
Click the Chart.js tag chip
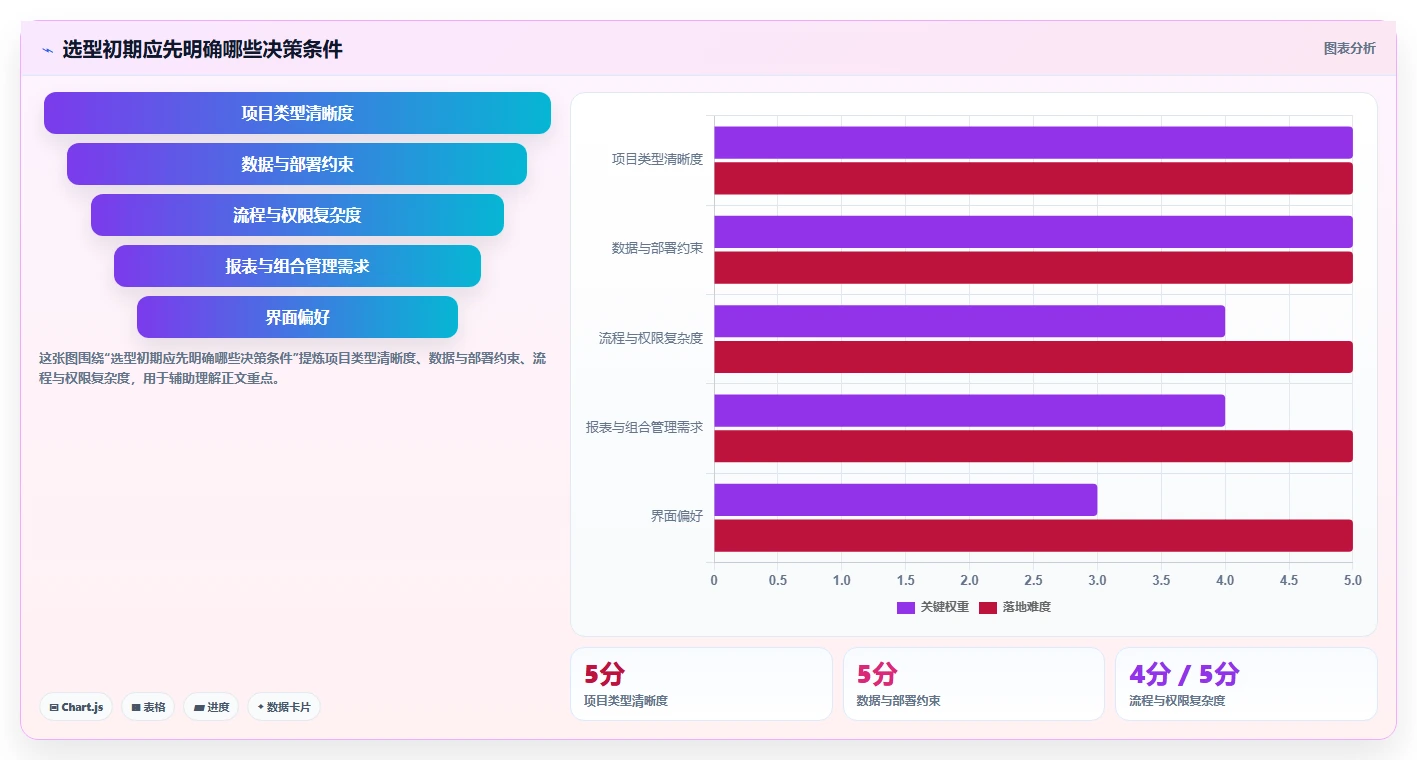point(77,707)
